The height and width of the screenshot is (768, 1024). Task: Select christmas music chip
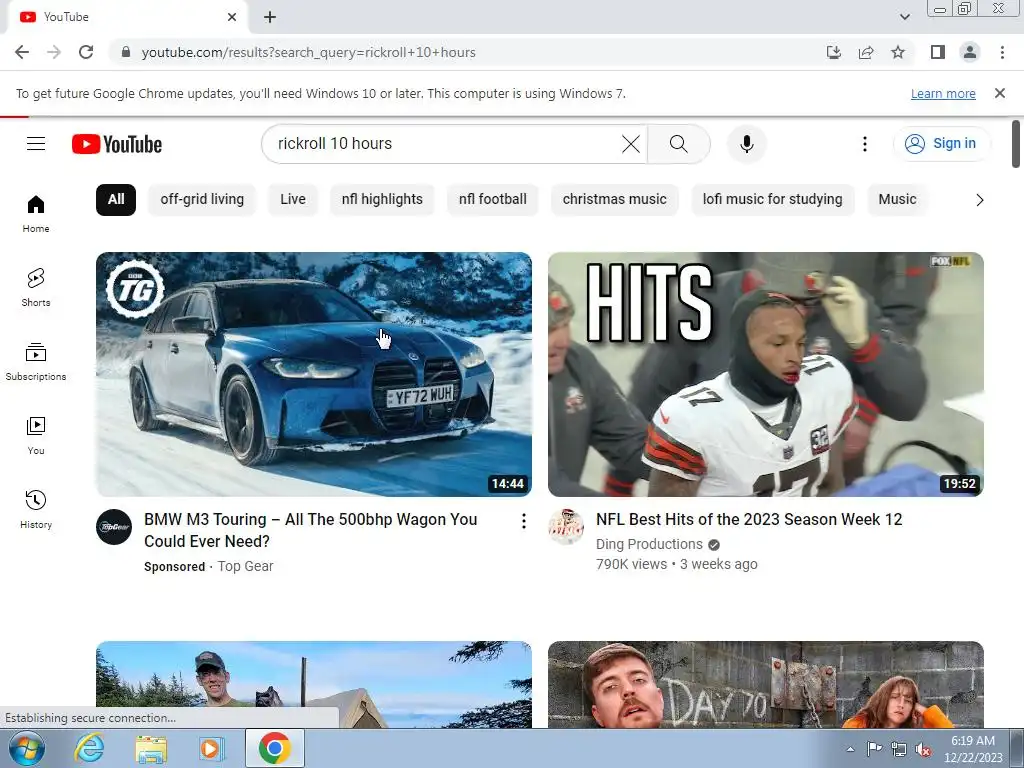coord(615,199)
